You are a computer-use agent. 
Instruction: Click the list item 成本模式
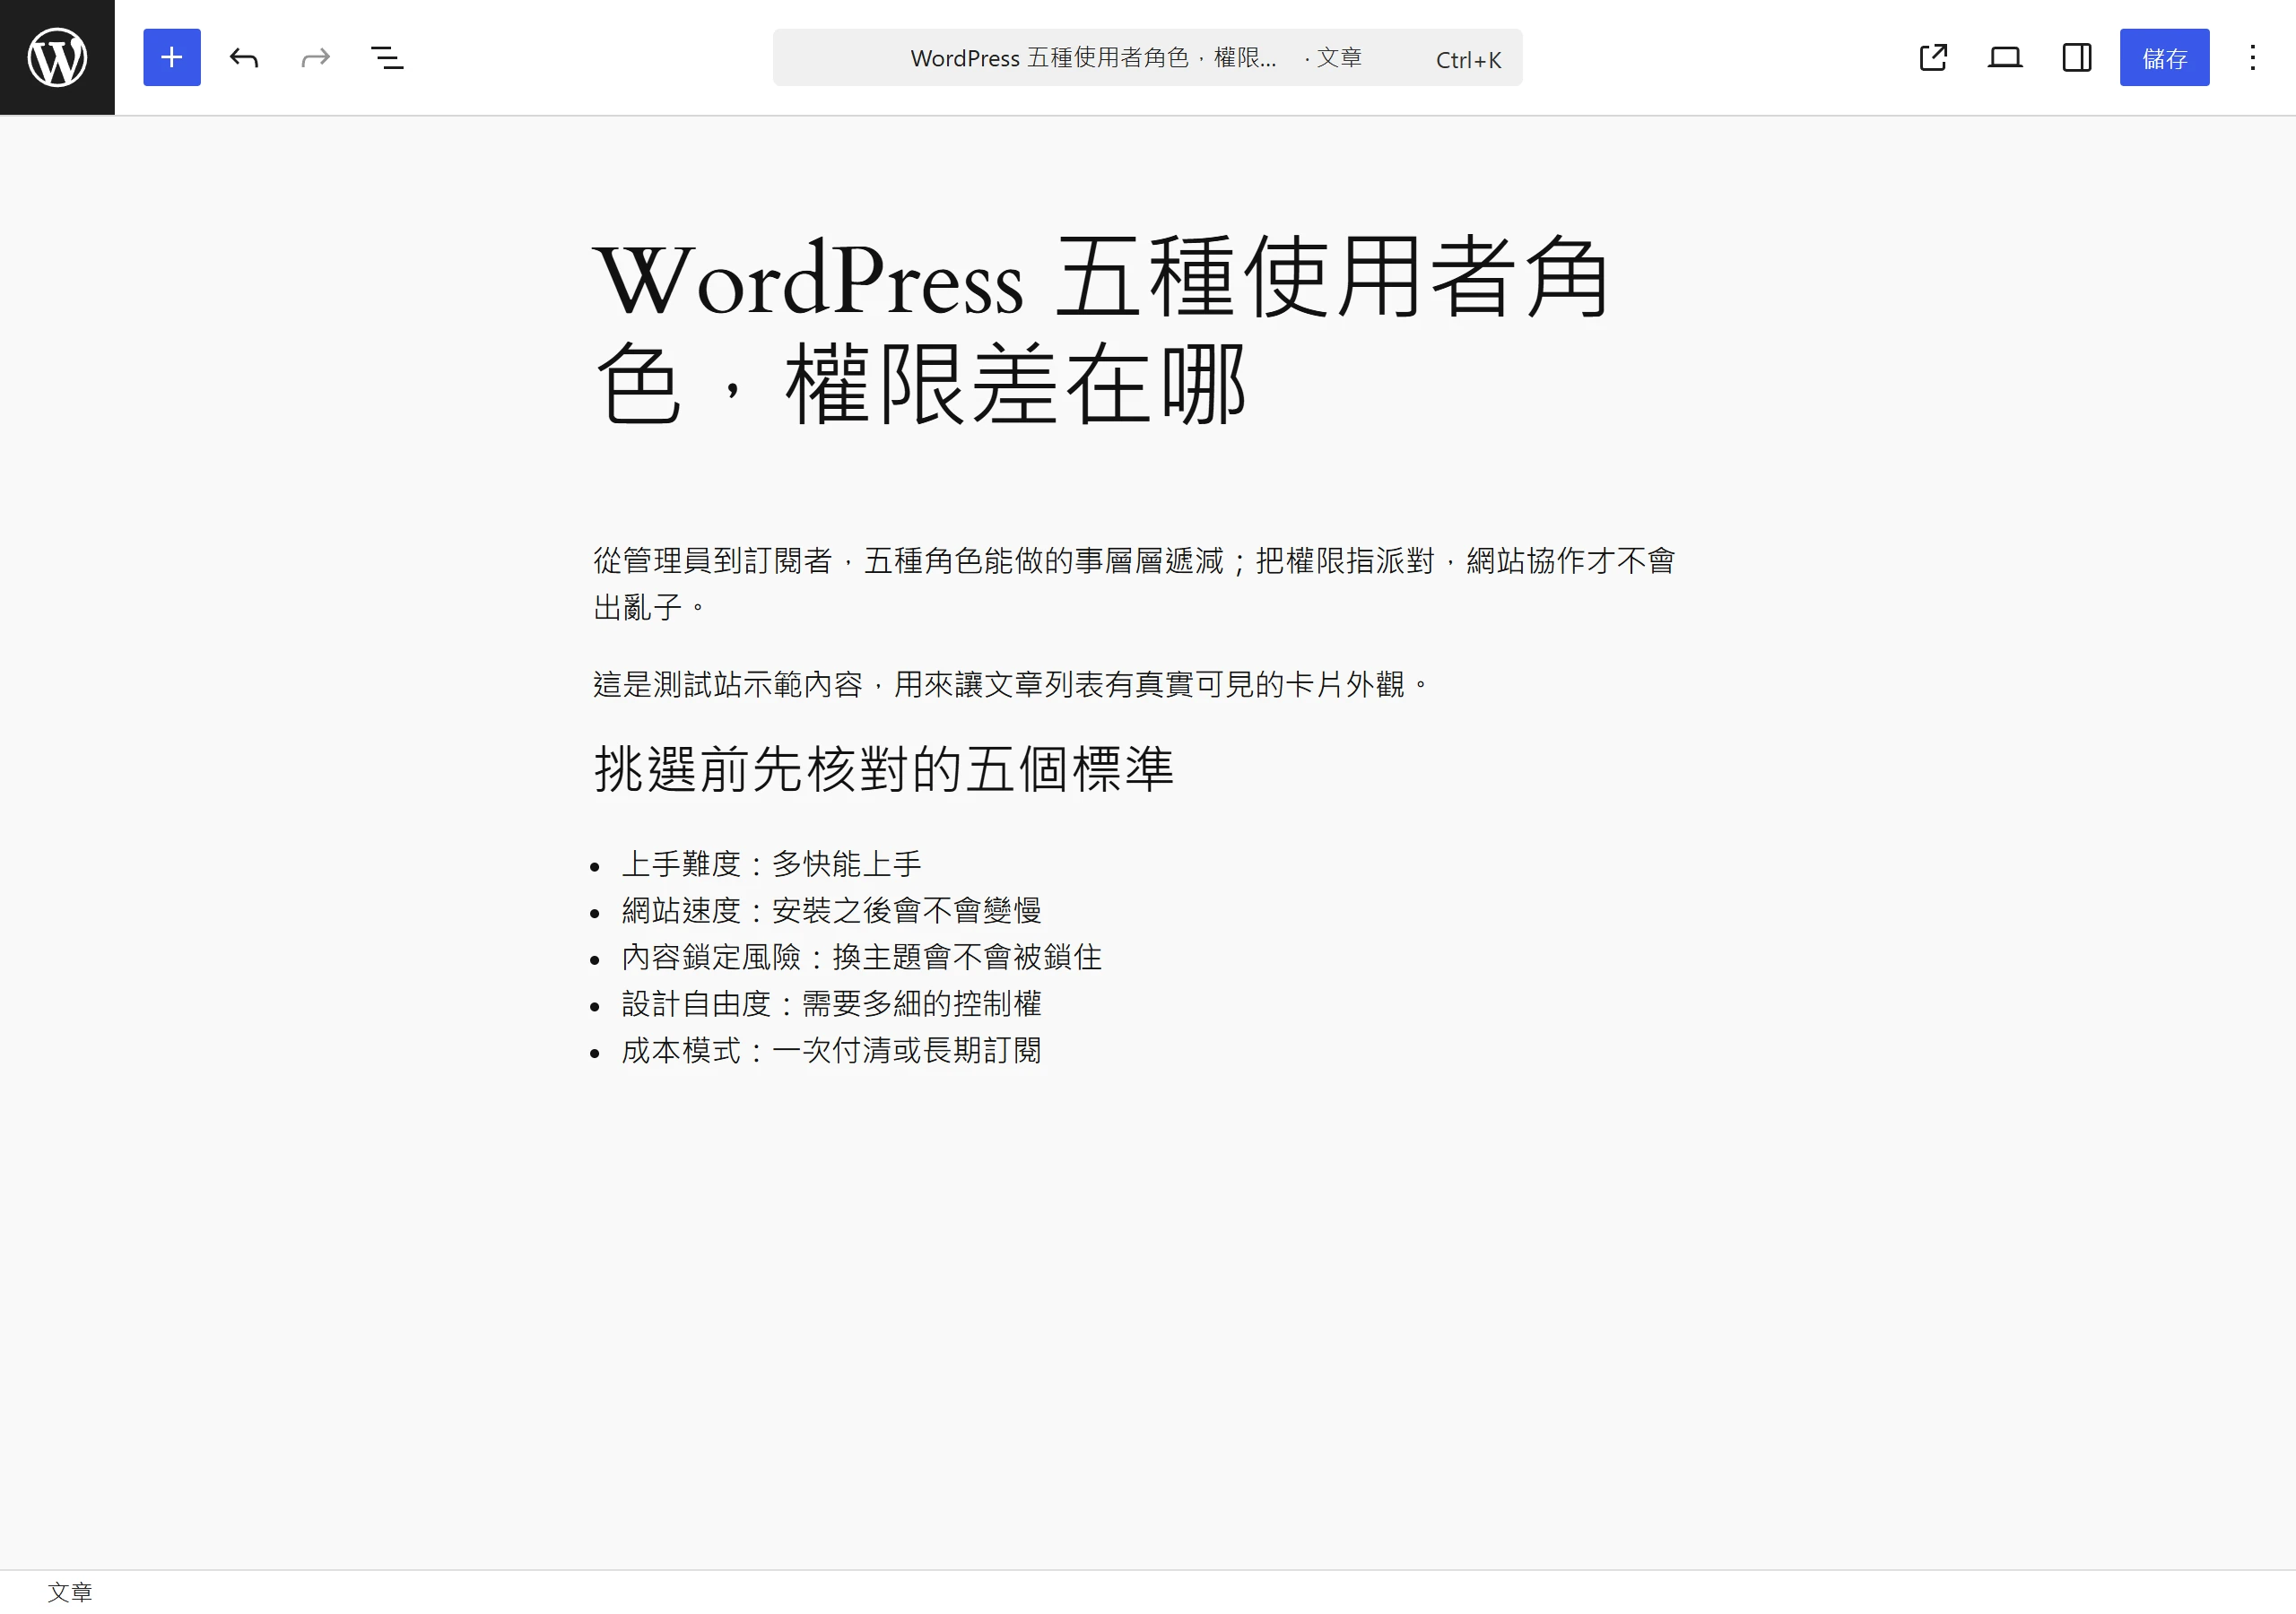[x=831, y=1050]
